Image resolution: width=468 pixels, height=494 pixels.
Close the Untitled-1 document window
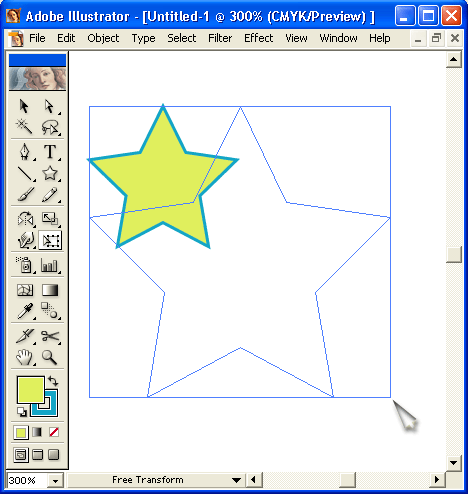pyautogui.click(x=455, y=39)
